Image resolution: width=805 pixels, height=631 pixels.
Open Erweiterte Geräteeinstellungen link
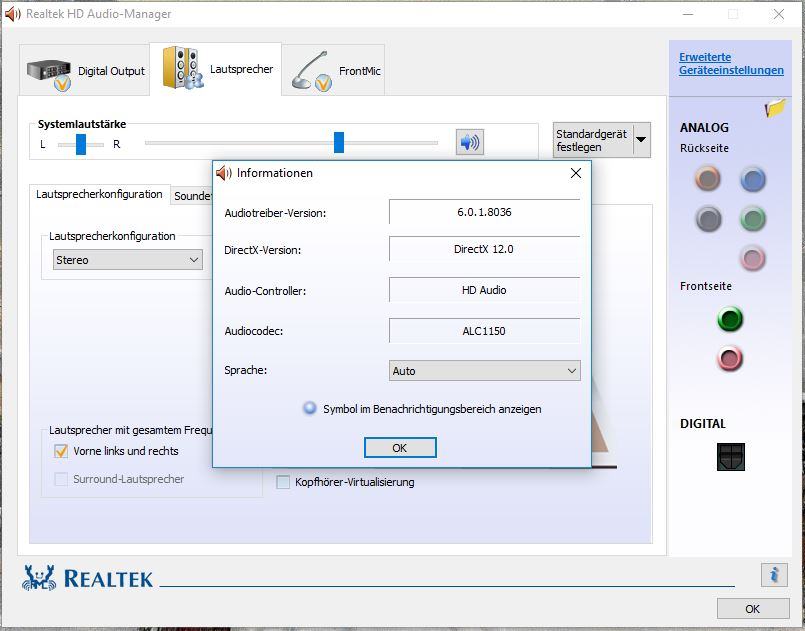[731, 64]
